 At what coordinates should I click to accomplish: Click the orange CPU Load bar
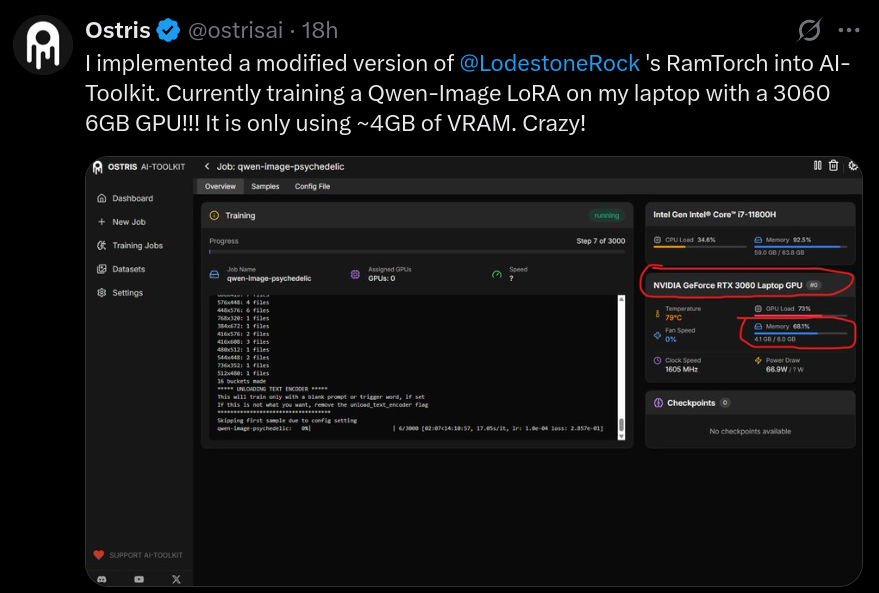(701, 247)
